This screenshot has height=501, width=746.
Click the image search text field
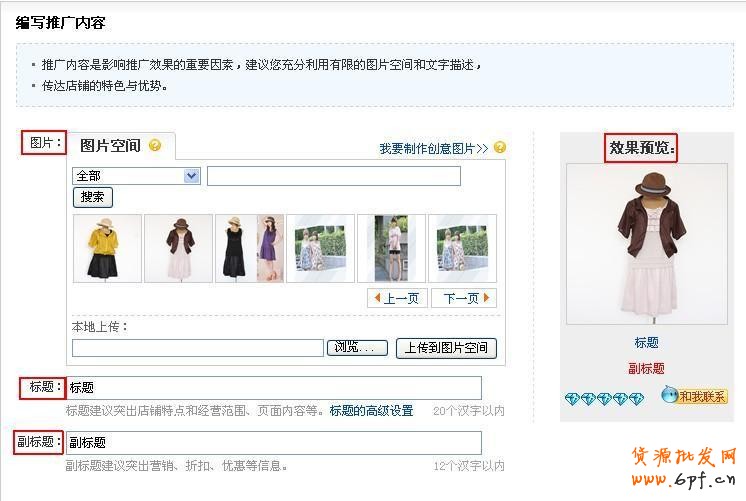333,176
